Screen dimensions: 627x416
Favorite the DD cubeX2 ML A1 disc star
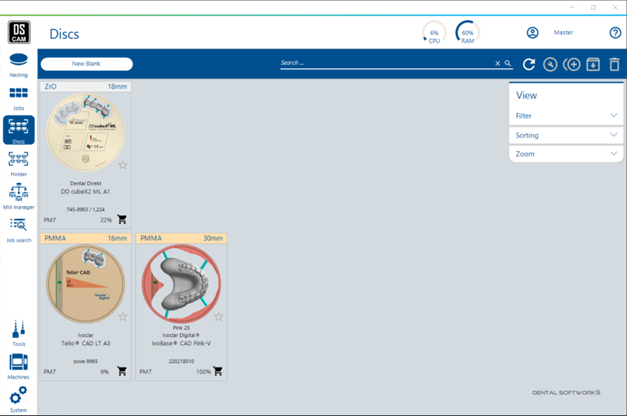pos(123,165)
